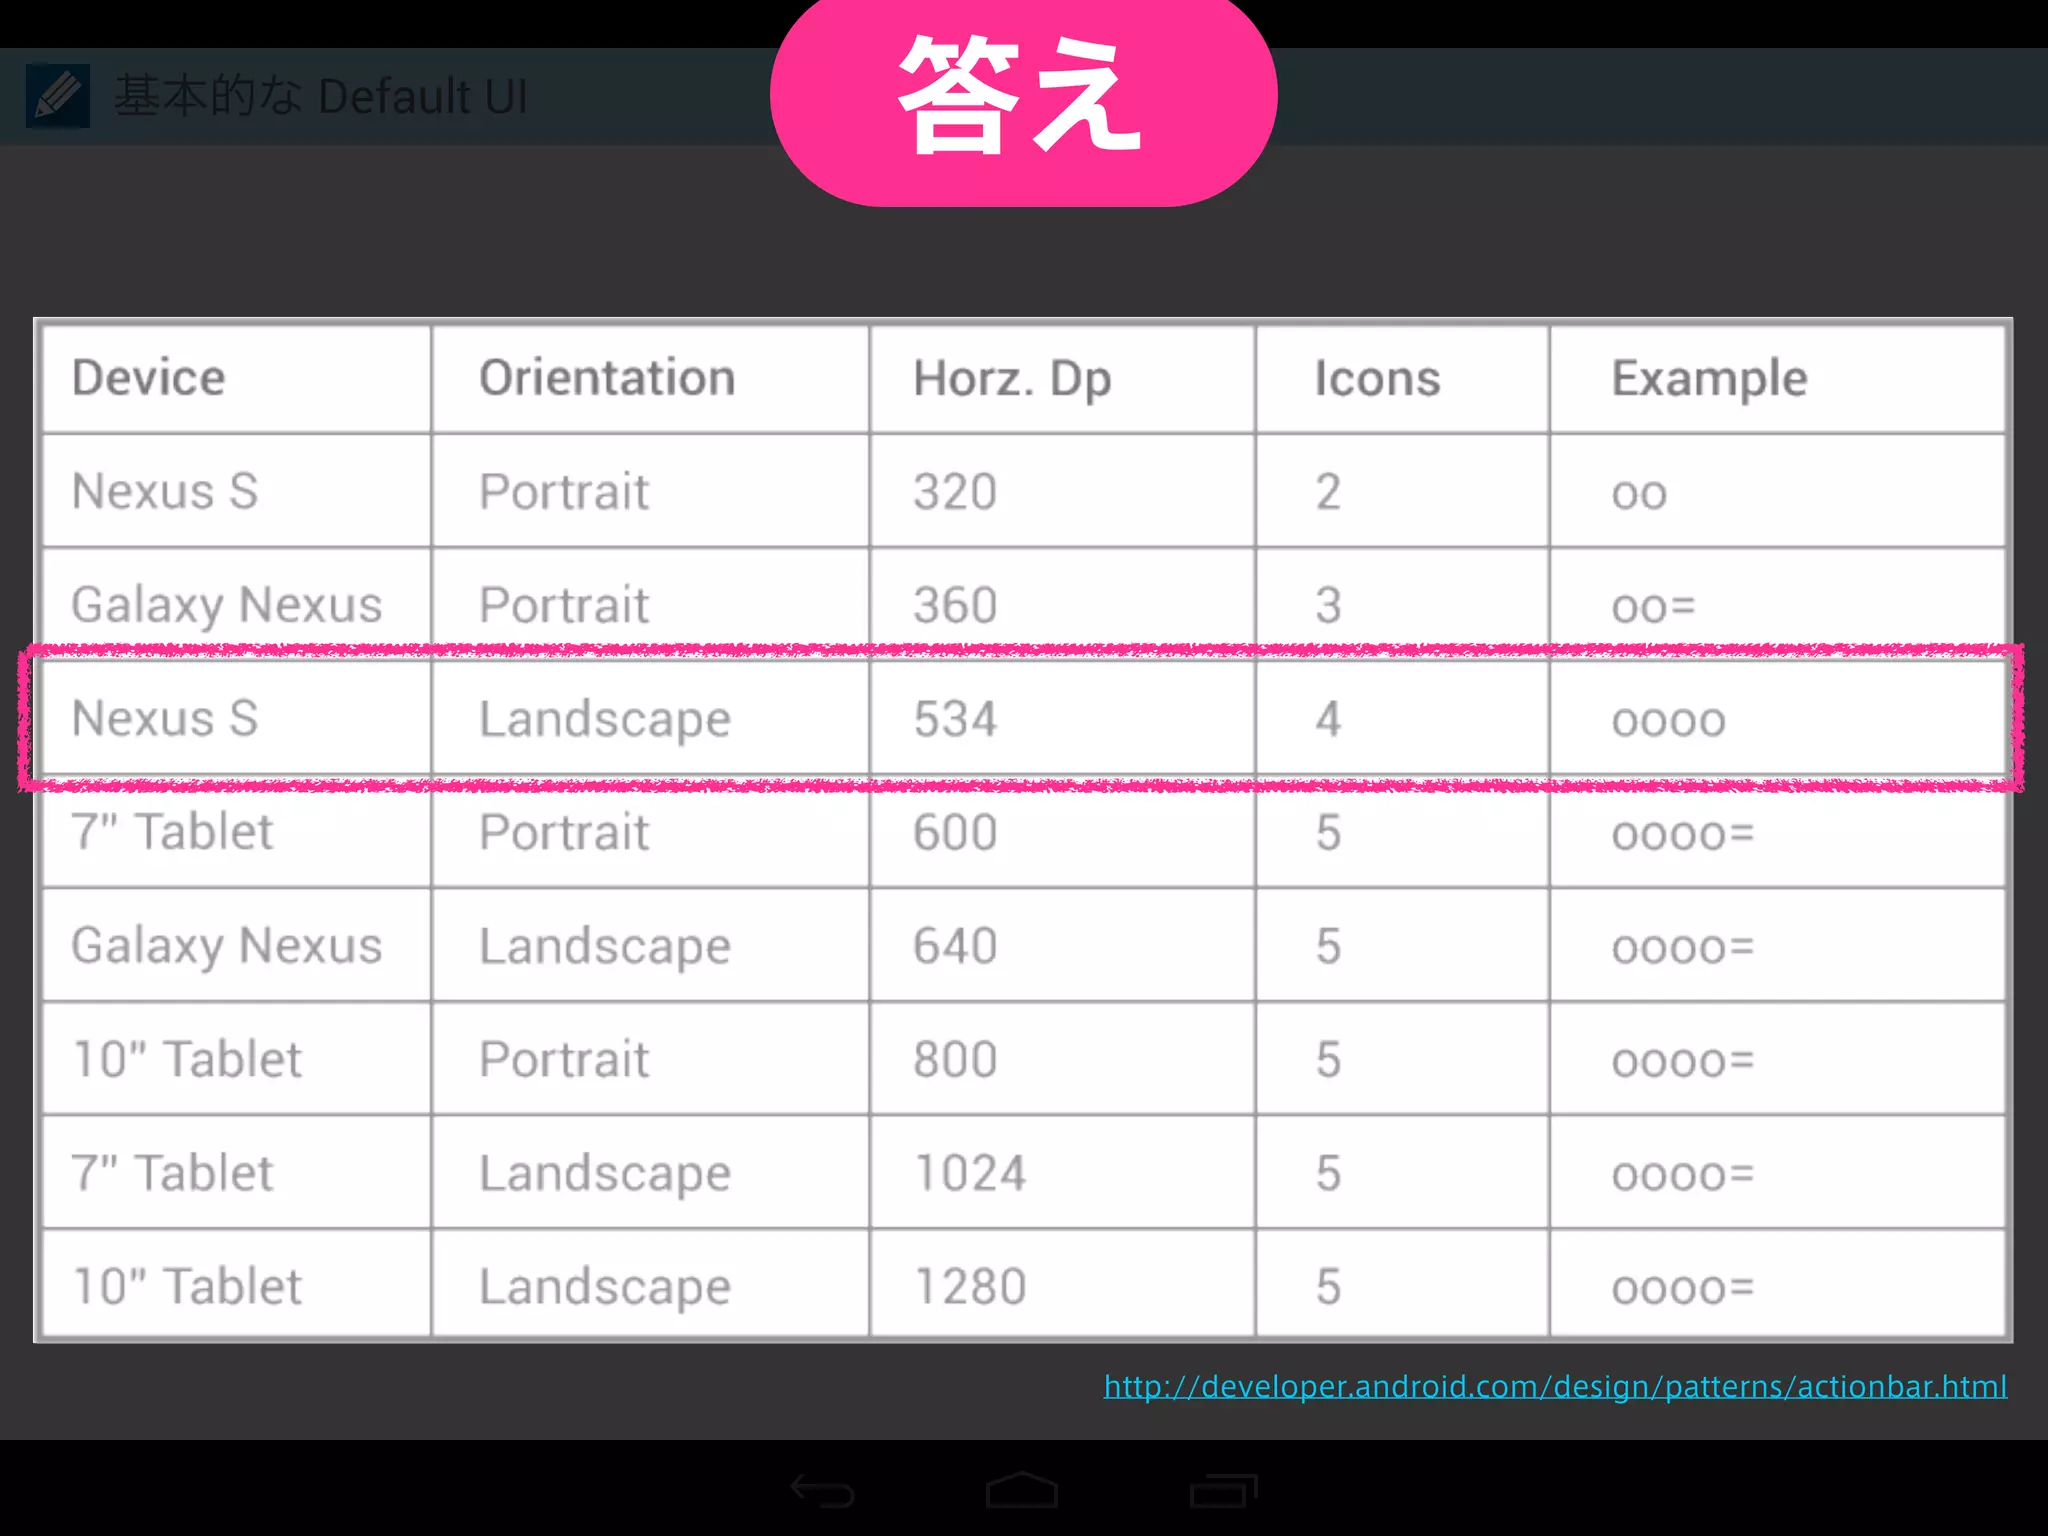
Task: Select the Device column header
Action: pyautogui.click(x=149, y=378)
